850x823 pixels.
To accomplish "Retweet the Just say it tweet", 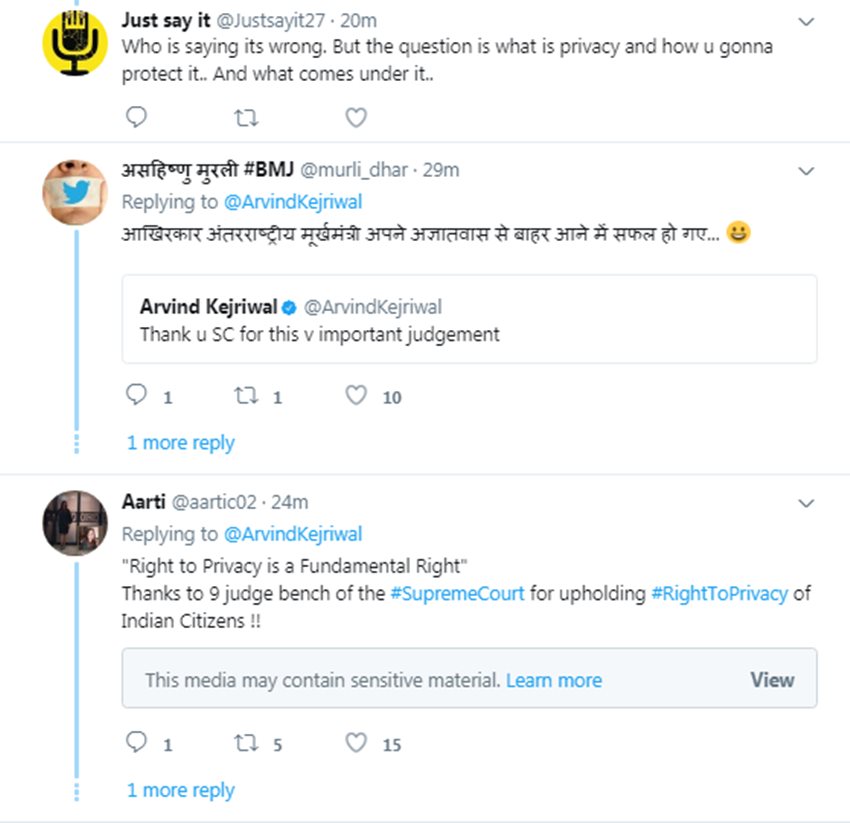I will (x=245, y=118).
